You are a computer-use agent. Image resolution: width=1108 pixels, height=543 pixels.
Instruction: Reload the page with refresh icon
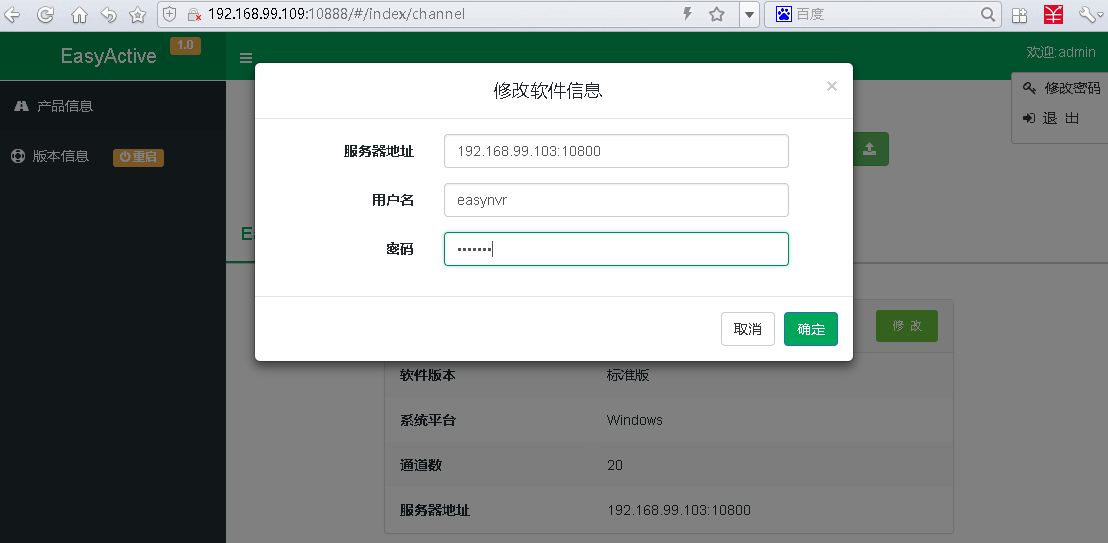pyautogui.click(x=46, y=14)
